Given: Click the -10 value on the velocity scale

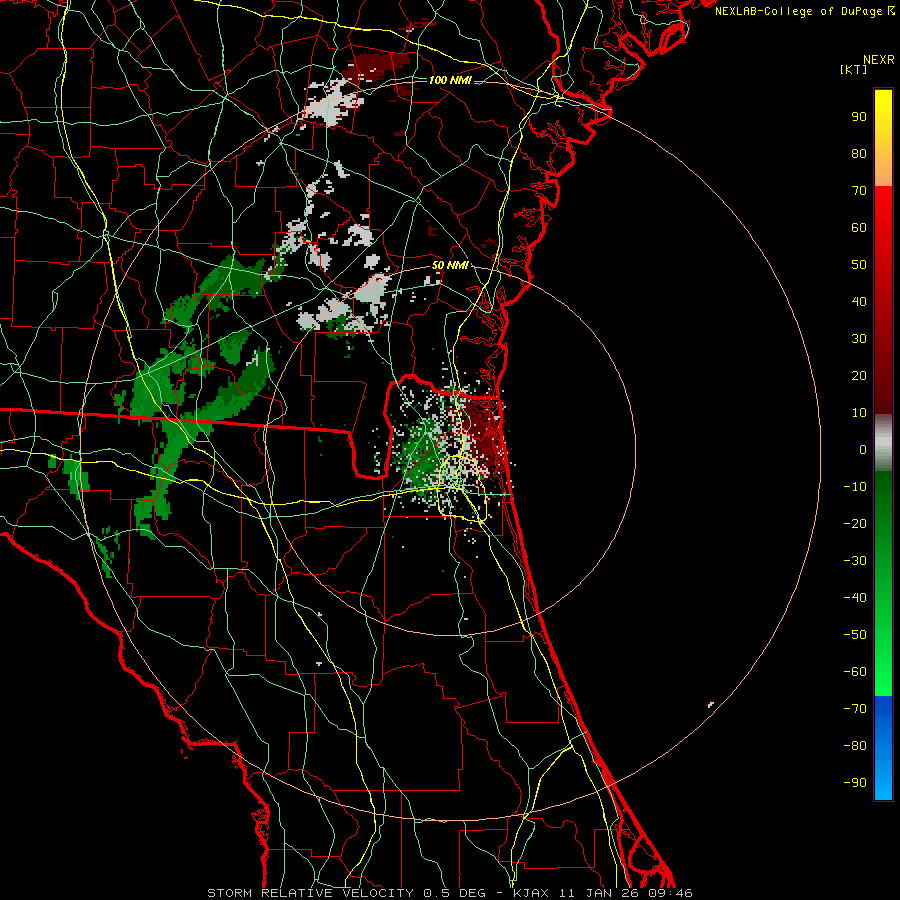Looking at the screenshot, I should (855, 487).
